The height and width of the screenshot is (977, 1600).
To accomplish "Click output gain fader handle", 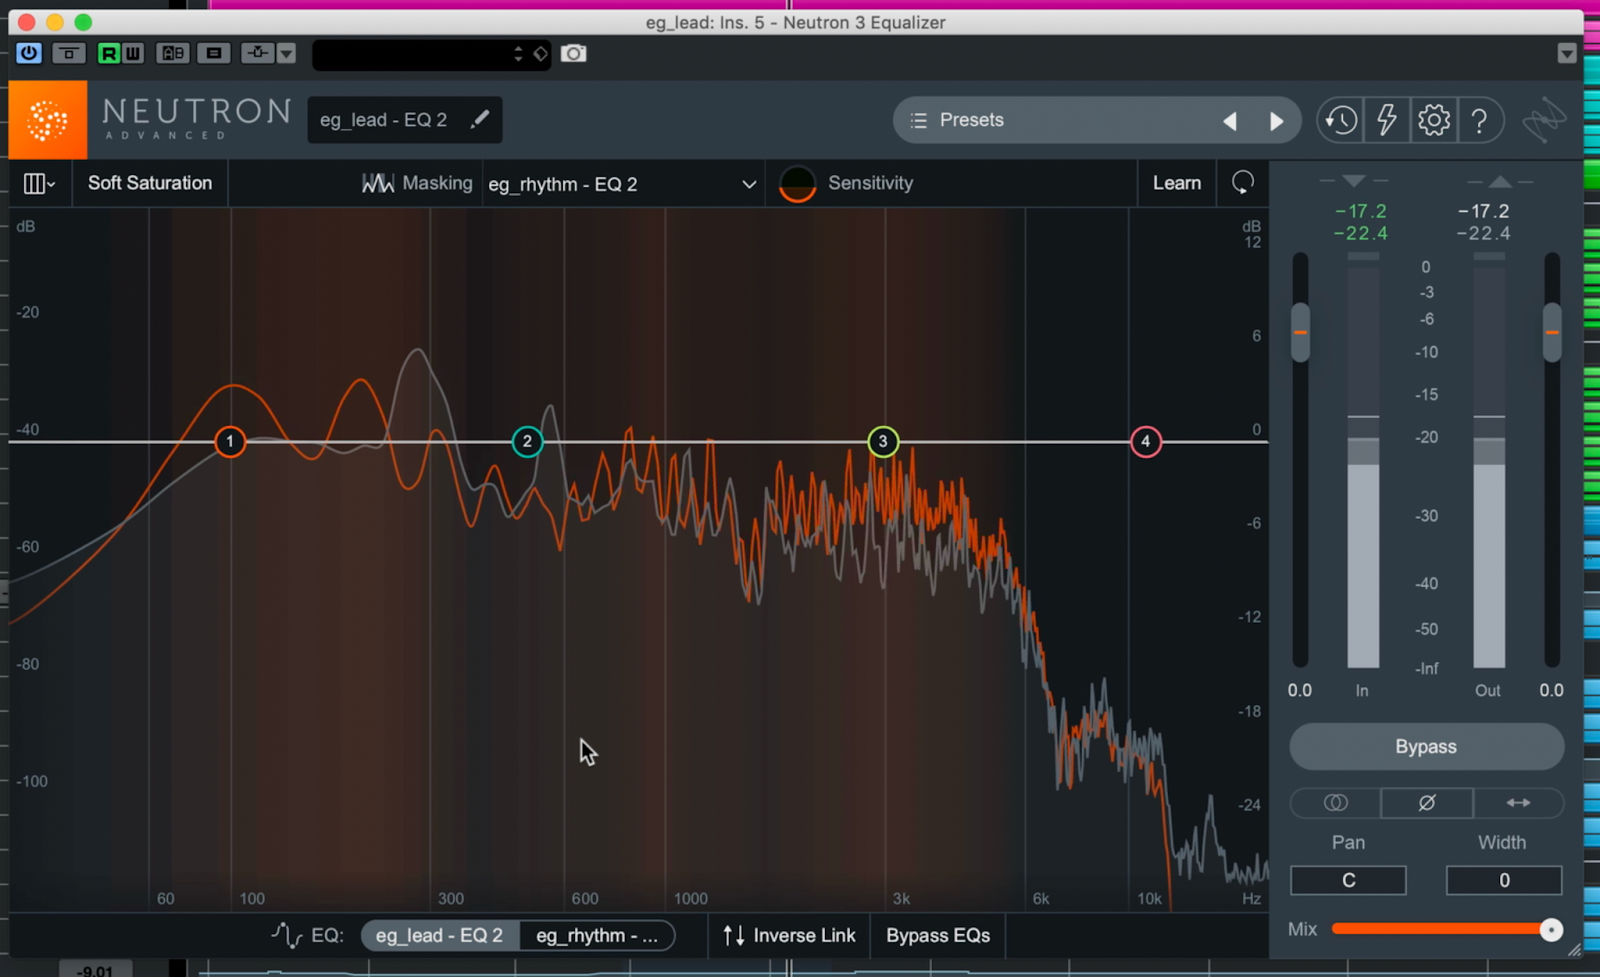I will [x=1552, y=332].
